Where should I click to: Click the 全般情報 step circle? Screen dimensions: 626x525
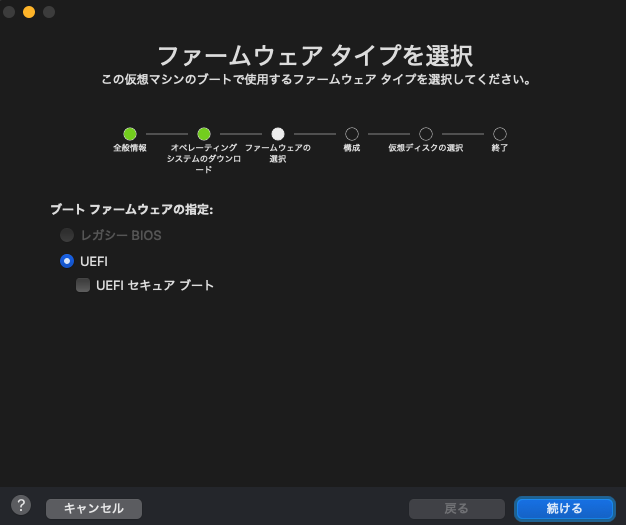130,134
